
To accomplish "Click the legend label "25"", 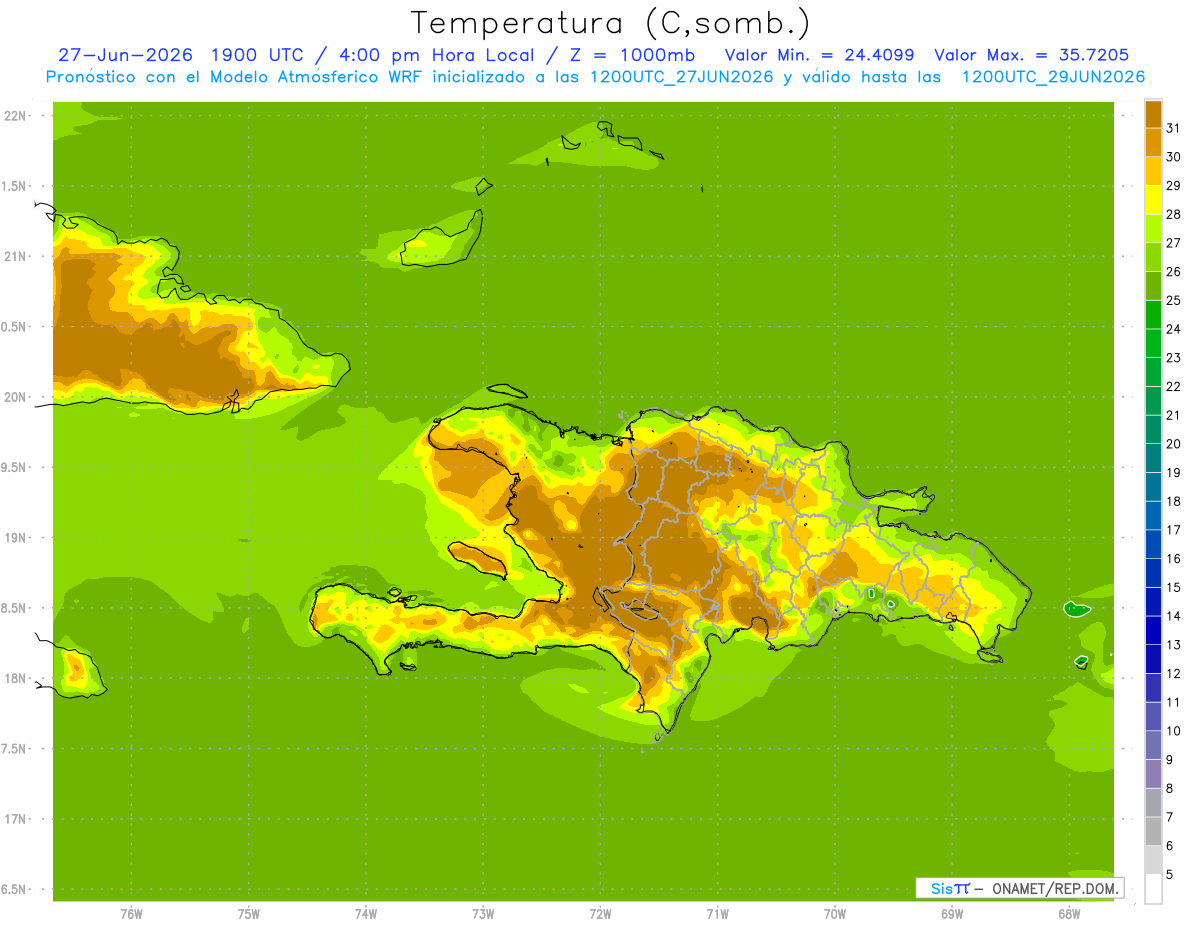I will 1173,300.
